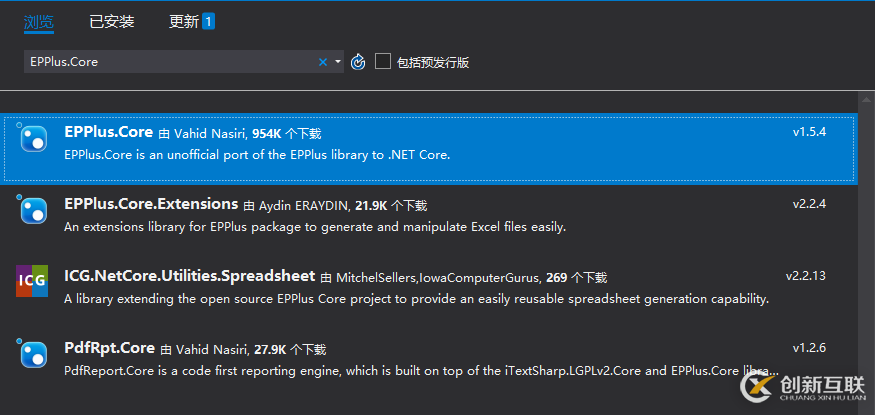Click the ICG logo package icon
875x415 pixels.
(x=32, y=281)
